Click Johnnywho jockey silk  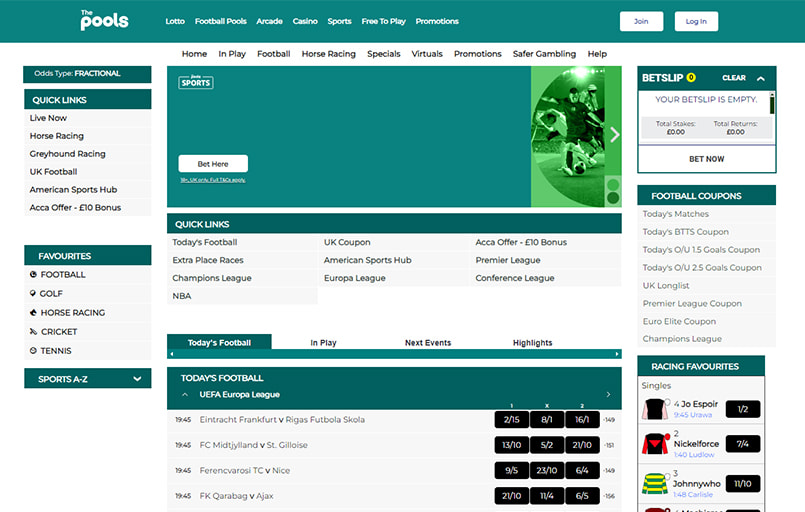coord(655,483)
